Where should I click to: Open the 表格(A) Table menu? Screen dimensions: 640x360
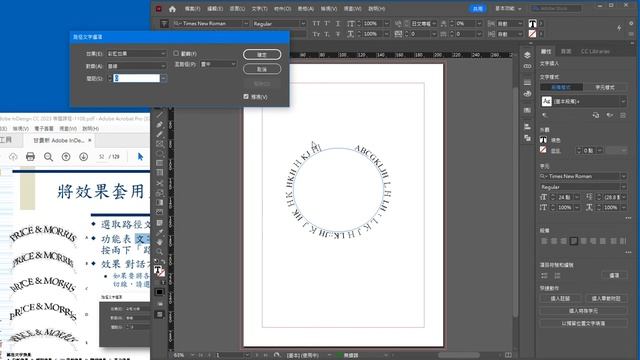pyautogui.click(x=305, y=9)
